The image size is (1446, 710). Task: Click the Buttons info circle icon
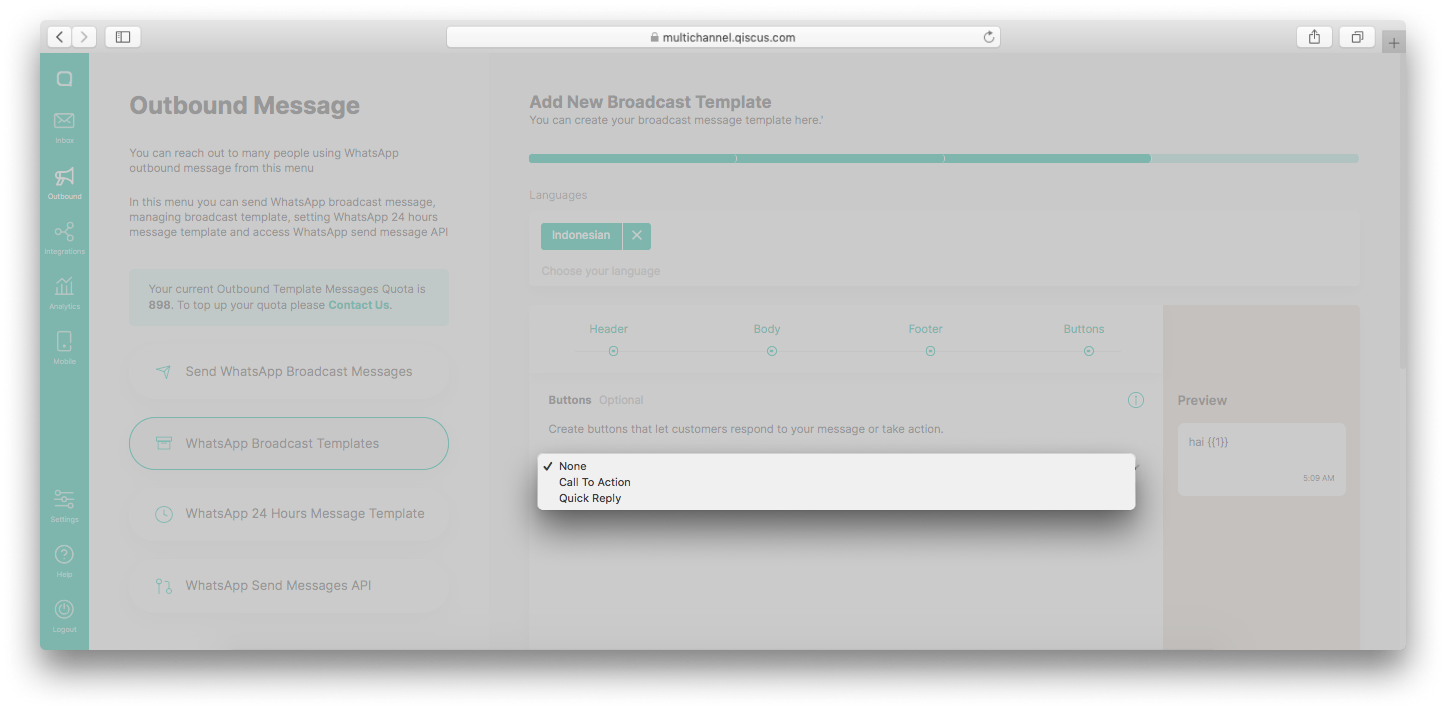(1135, 400)
